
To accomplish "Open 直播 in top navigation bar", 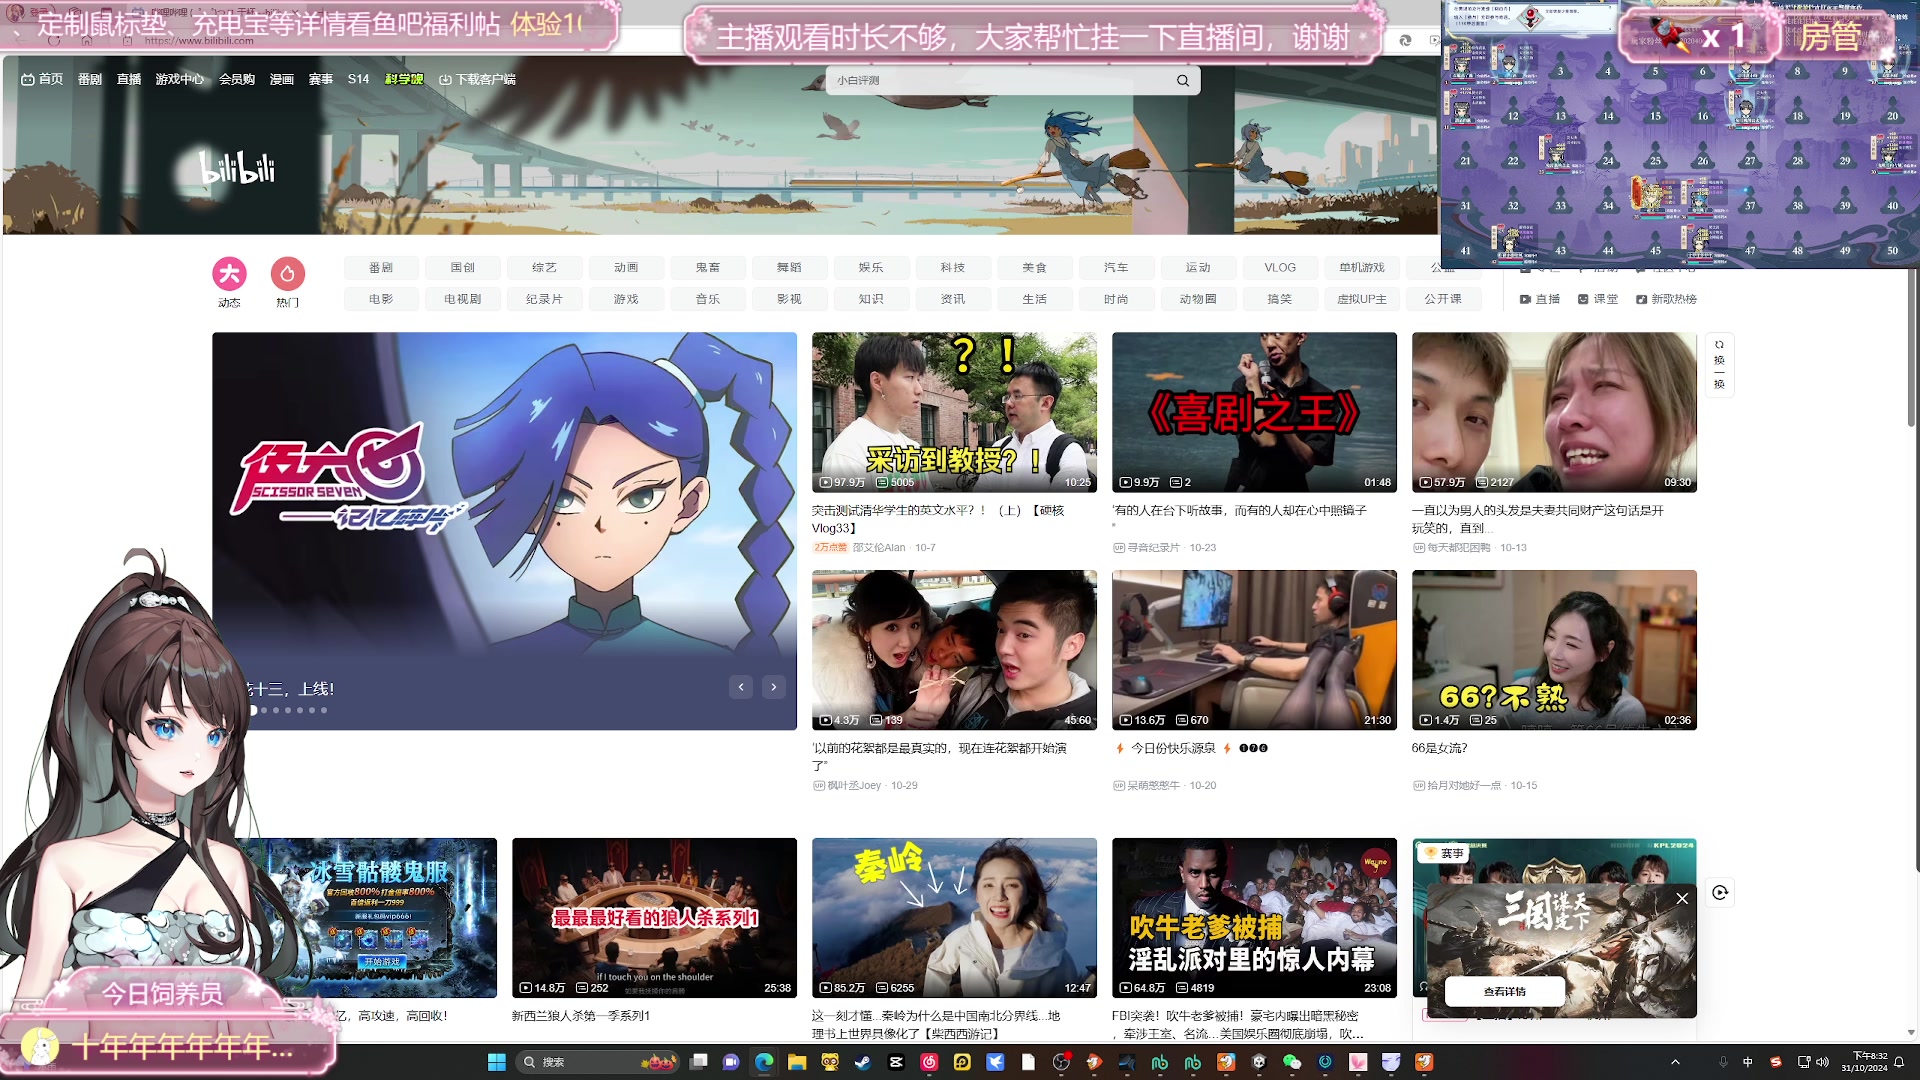I will (x=129, y=79).
